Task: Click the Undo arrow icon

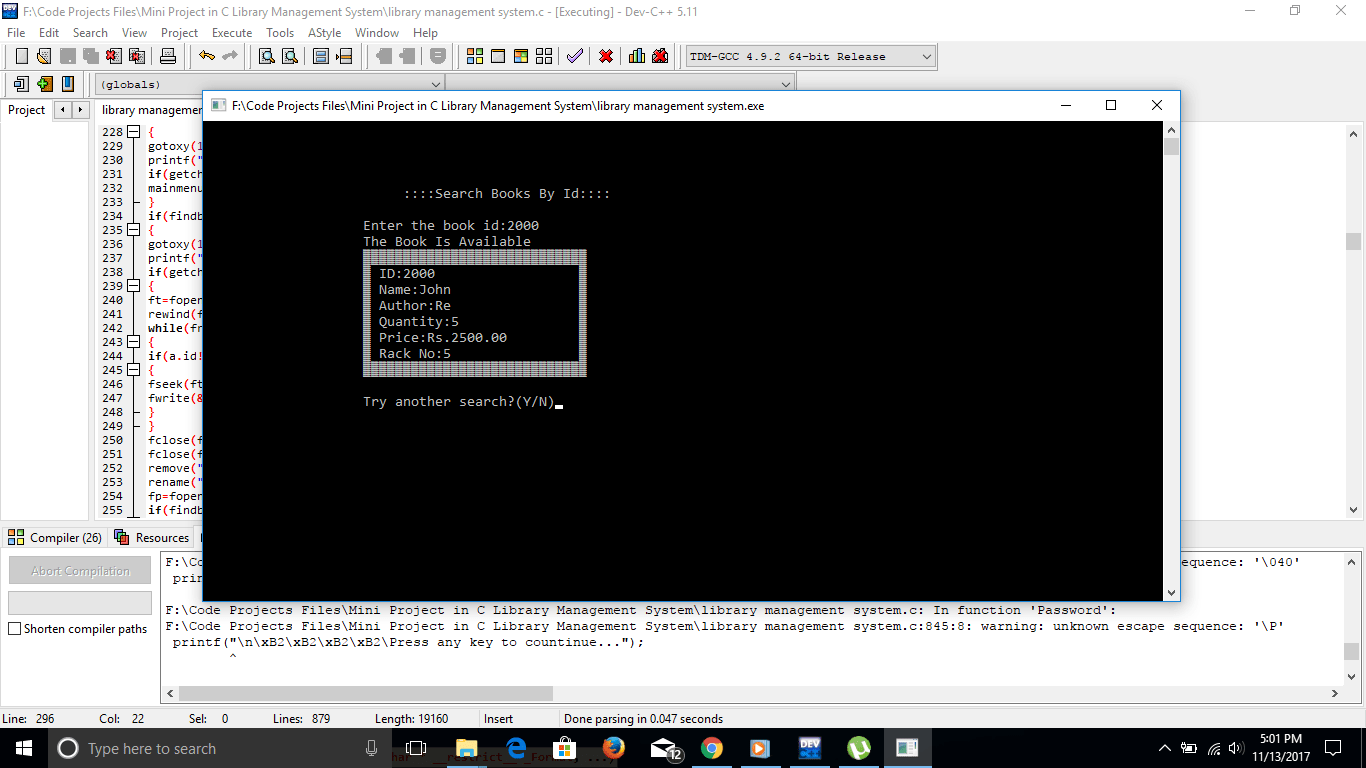Action: coord(205,56)
